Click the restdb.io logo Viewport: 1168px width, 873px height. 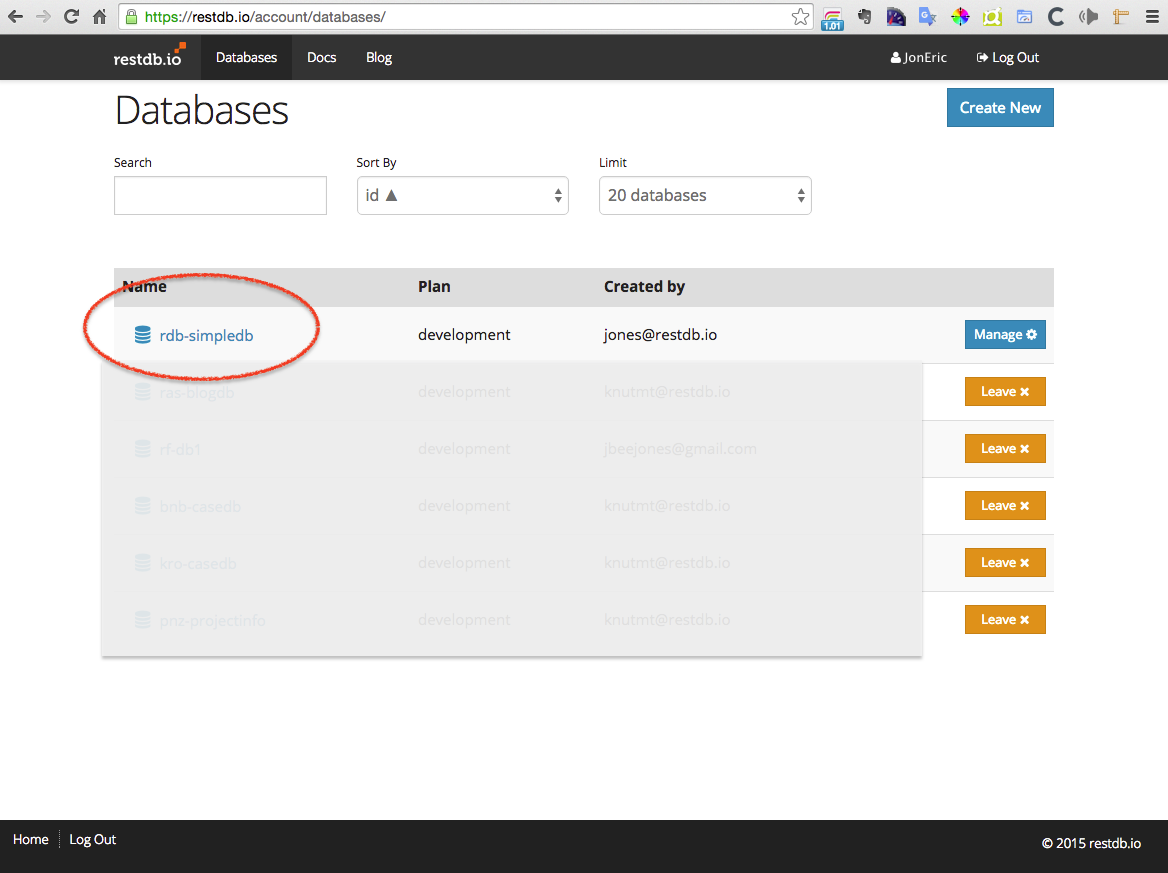[x=149, y=57]
